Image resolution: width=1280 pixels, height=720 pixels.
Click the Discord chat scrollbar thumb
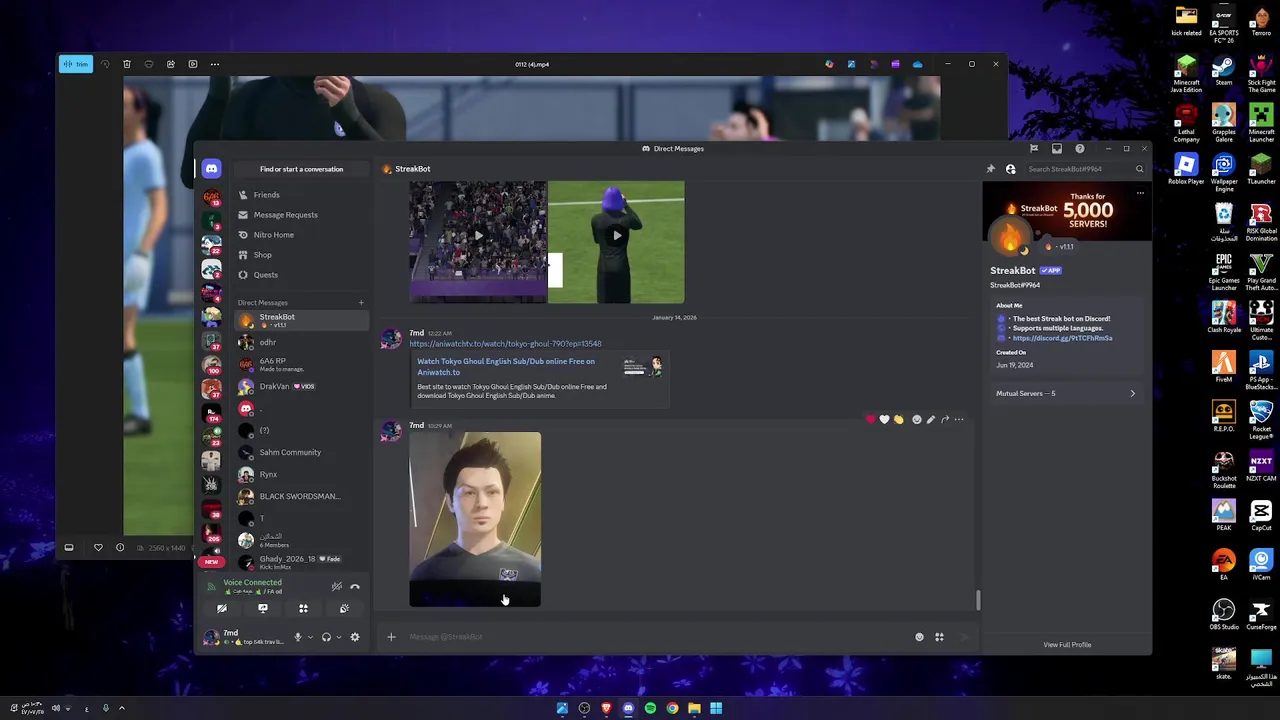coord(978,600)
